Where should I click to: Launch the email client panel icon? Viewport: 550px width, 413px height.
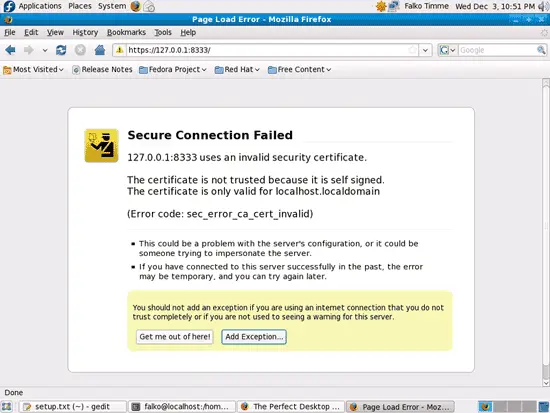149,6
